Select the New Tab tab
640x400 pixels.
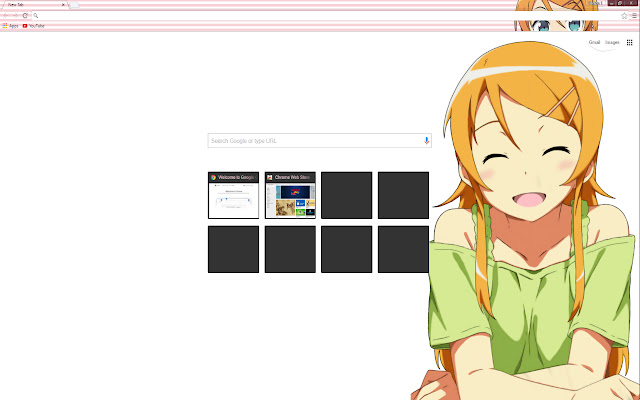click(x=33, y=5)
